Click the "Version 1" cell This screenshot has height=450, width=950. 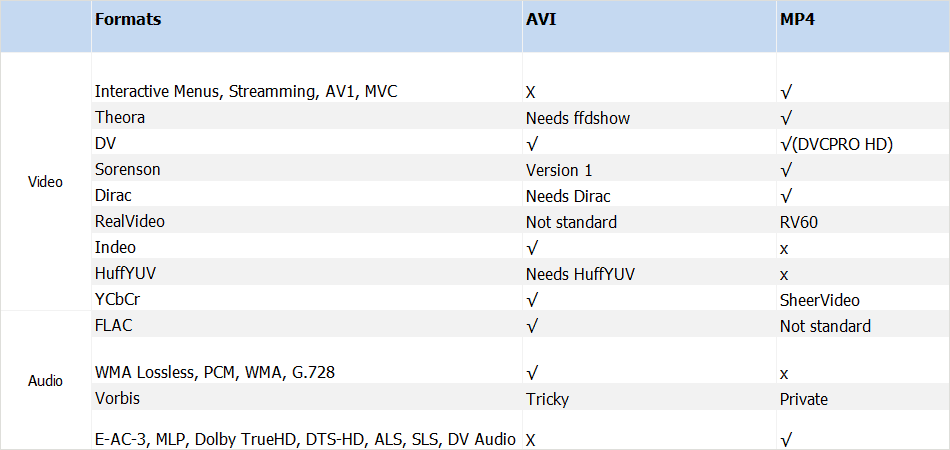point(559,170)
